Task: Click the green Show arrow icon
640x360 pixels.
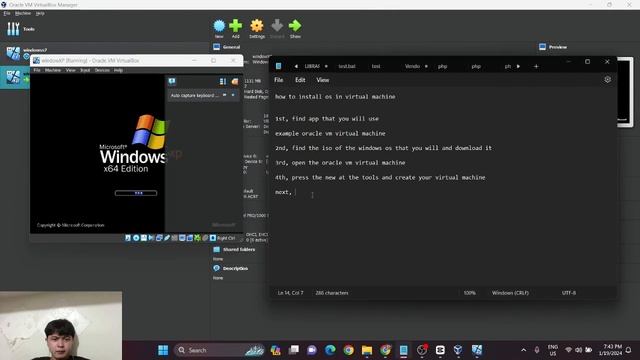Action: (x=295, y=27)
